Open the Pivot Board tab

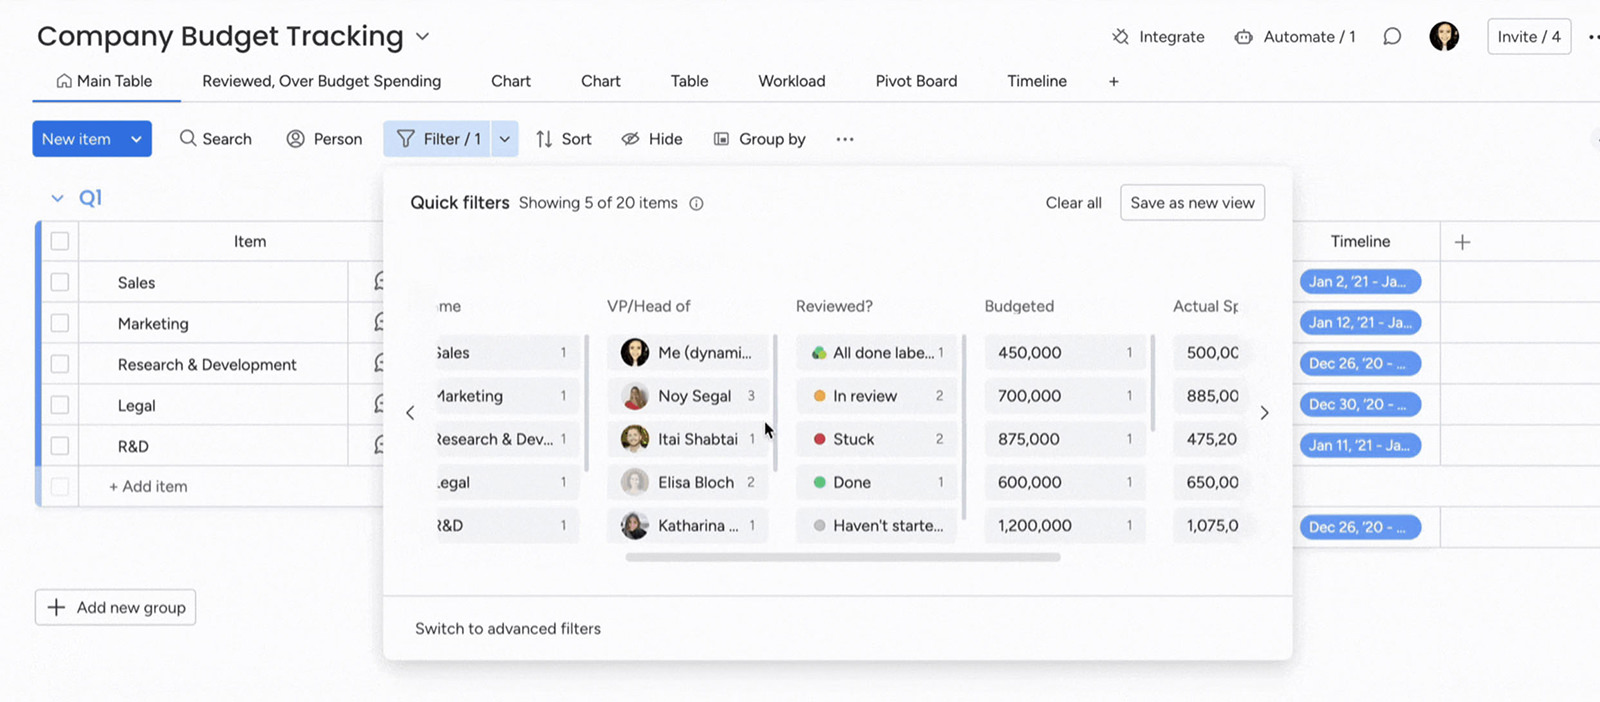[x=916, y=82]
